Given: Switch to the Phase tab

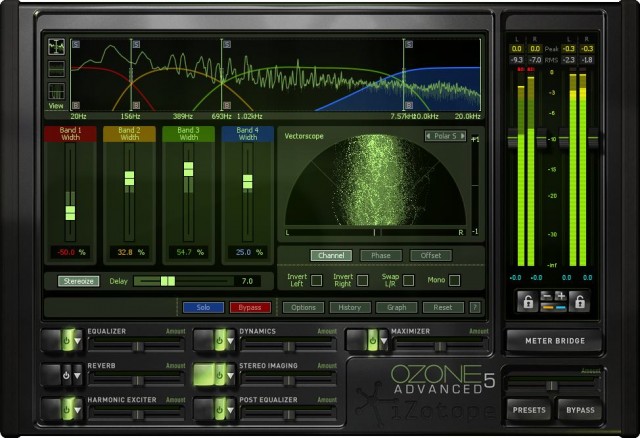Looking at the screenshot, I should pos(381,256).
